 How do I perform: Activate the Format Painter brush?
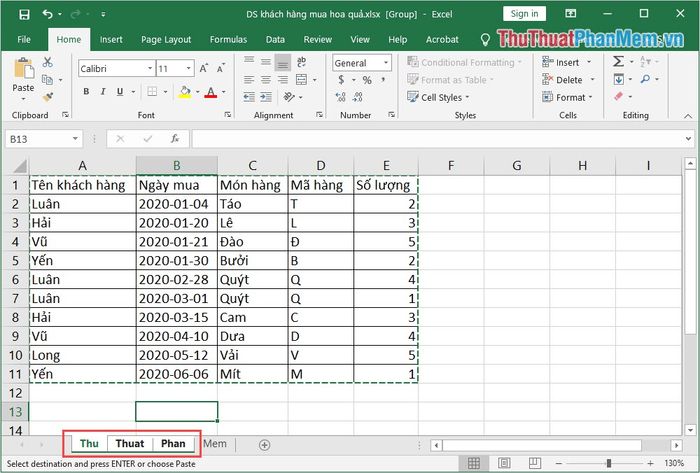(47, 97)
